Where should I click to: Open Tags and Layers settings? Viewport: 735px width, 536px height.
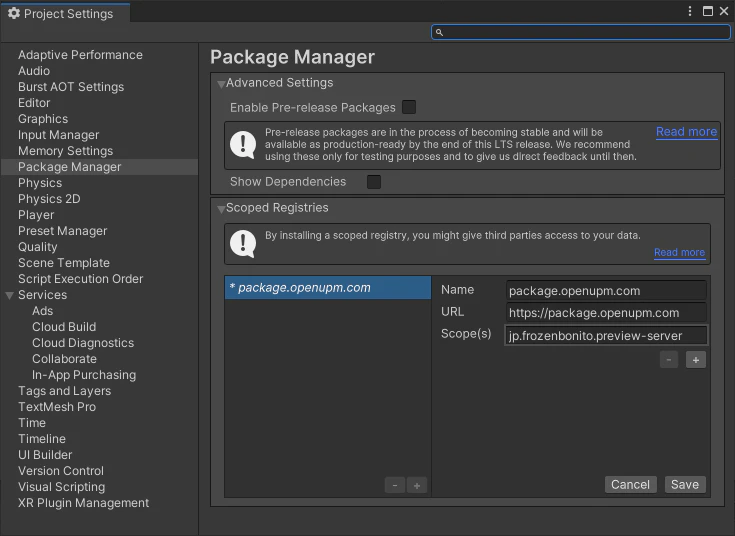(x=64, y=391)
